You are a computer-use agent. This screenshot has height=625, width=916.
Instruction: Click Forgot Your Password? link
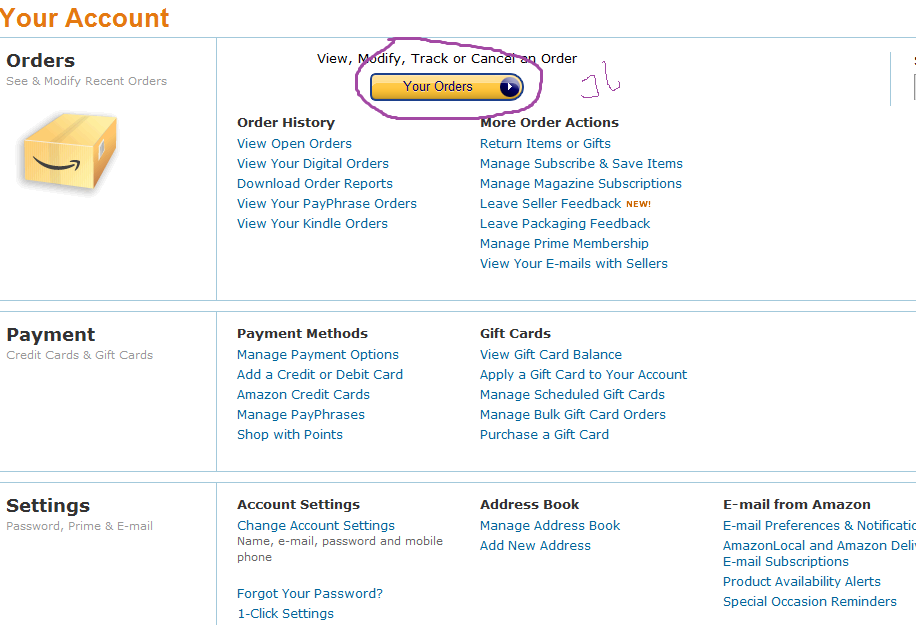(310, 594)
